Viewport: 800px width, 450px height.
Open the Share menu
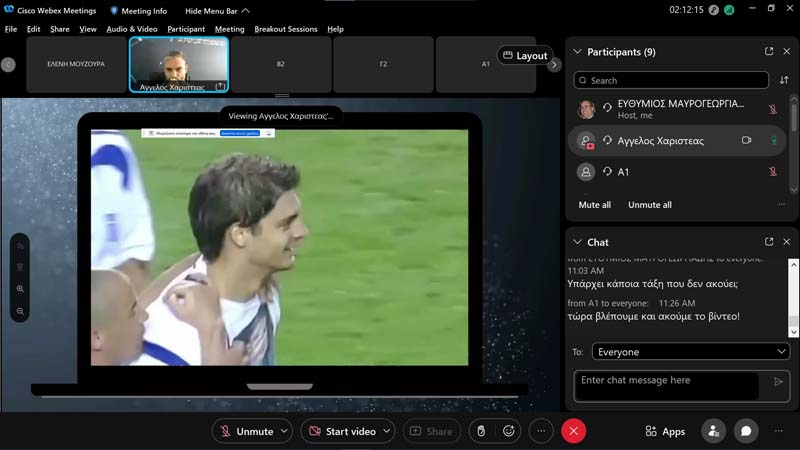click(60, 29)
